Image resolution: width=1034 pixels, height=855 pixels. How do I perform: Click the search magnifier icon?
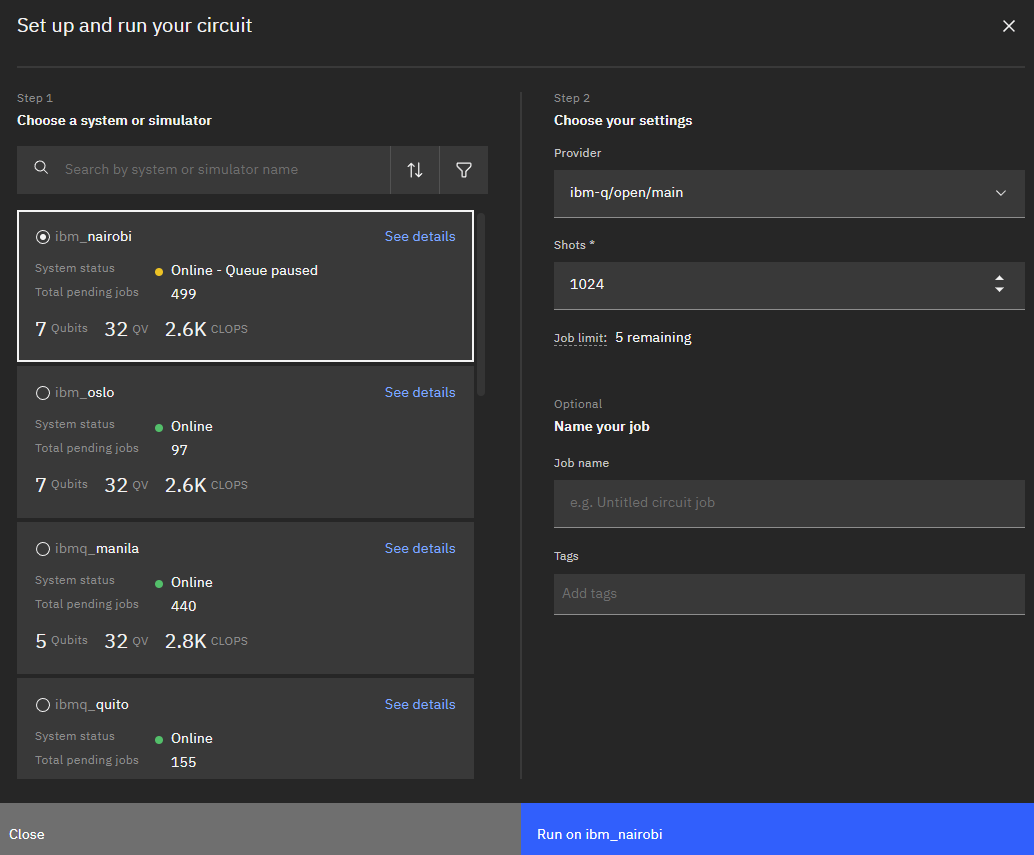[x=42, y=168]
